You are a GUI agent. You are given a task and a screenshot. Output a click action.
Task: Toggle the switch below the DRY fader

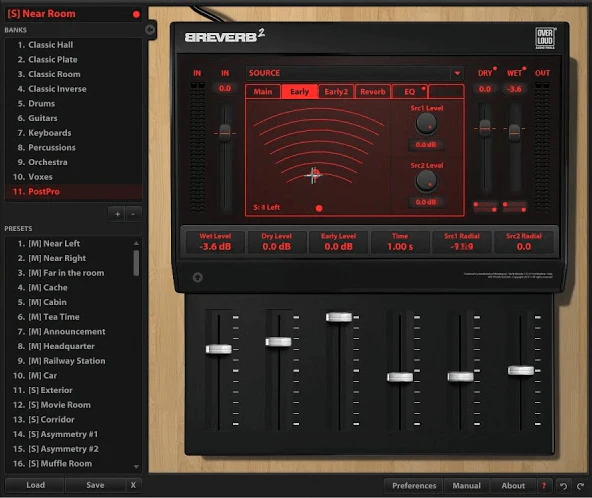pos(485,207)
